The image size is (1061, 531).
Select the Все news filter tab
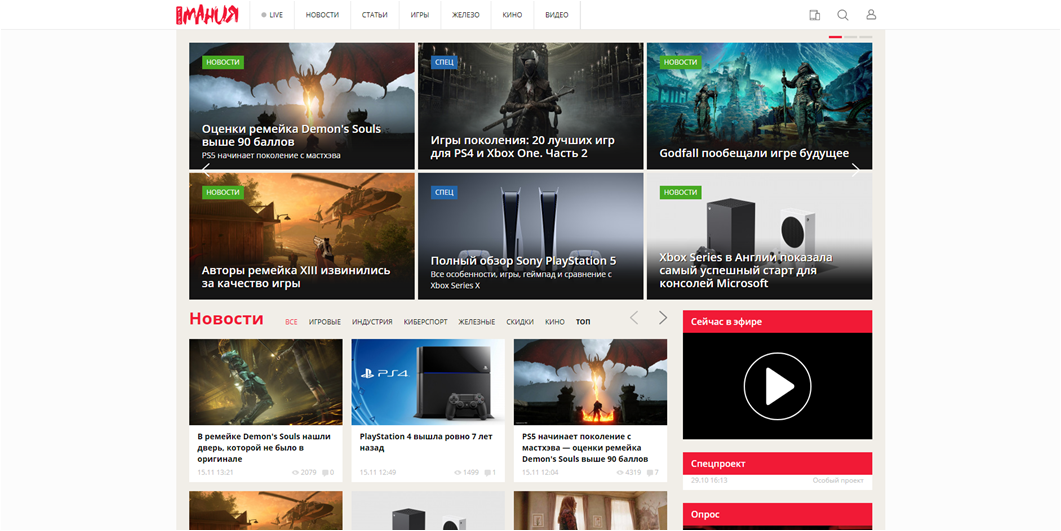[x=291, y=322]
